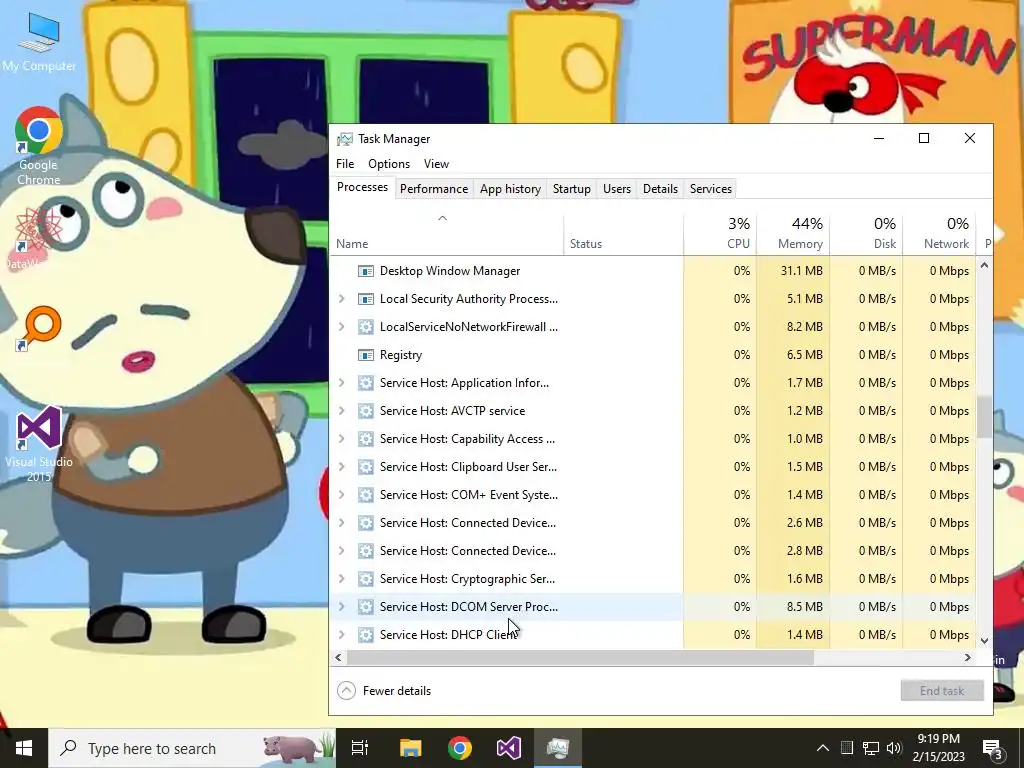Switch to the Startup tab
The image size is (1024, 768).
(x=571, y=189)
